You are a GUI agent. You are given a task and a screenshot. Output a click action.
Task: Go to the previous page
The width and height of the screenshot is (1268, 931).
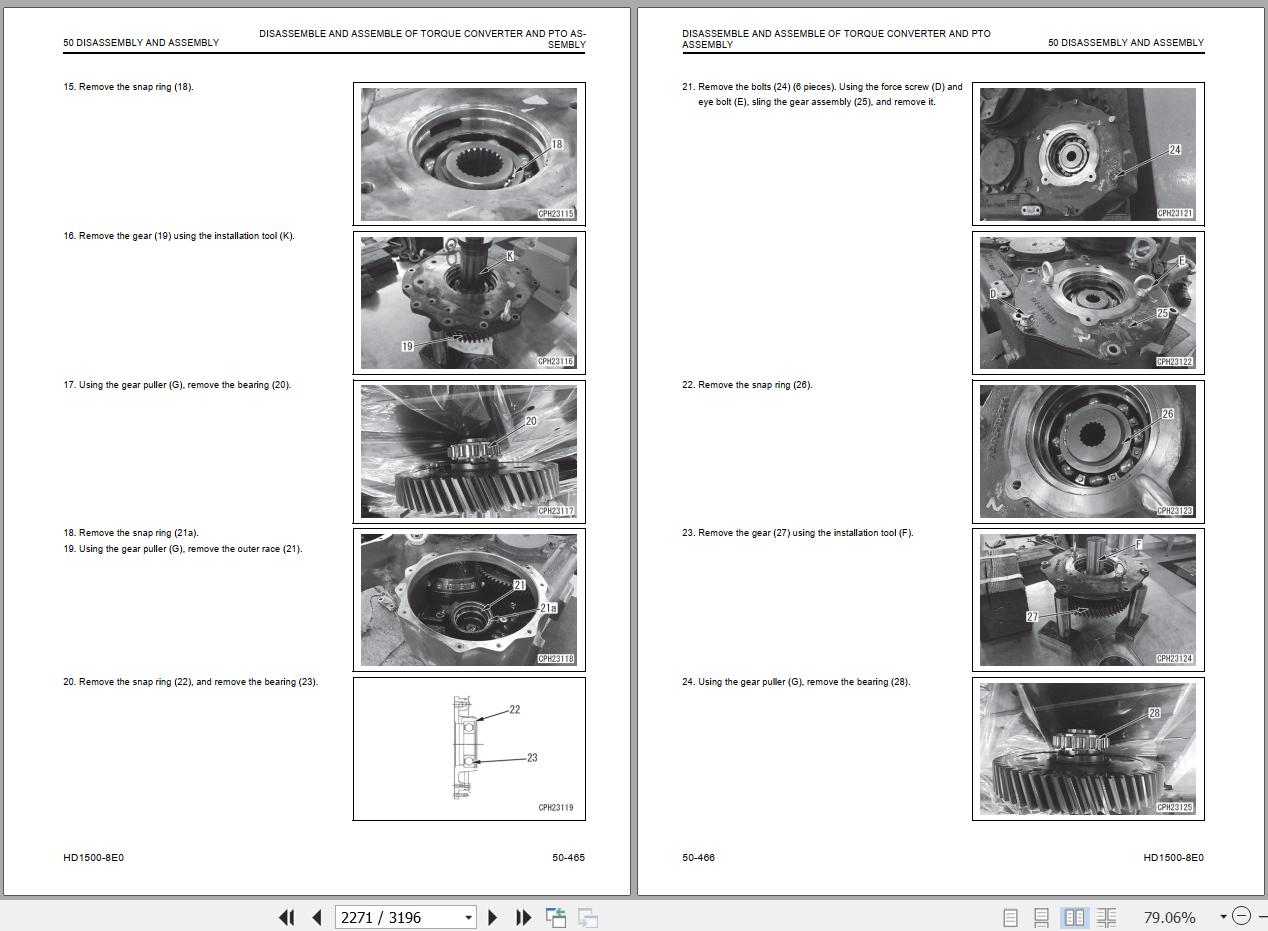[317, 917]
